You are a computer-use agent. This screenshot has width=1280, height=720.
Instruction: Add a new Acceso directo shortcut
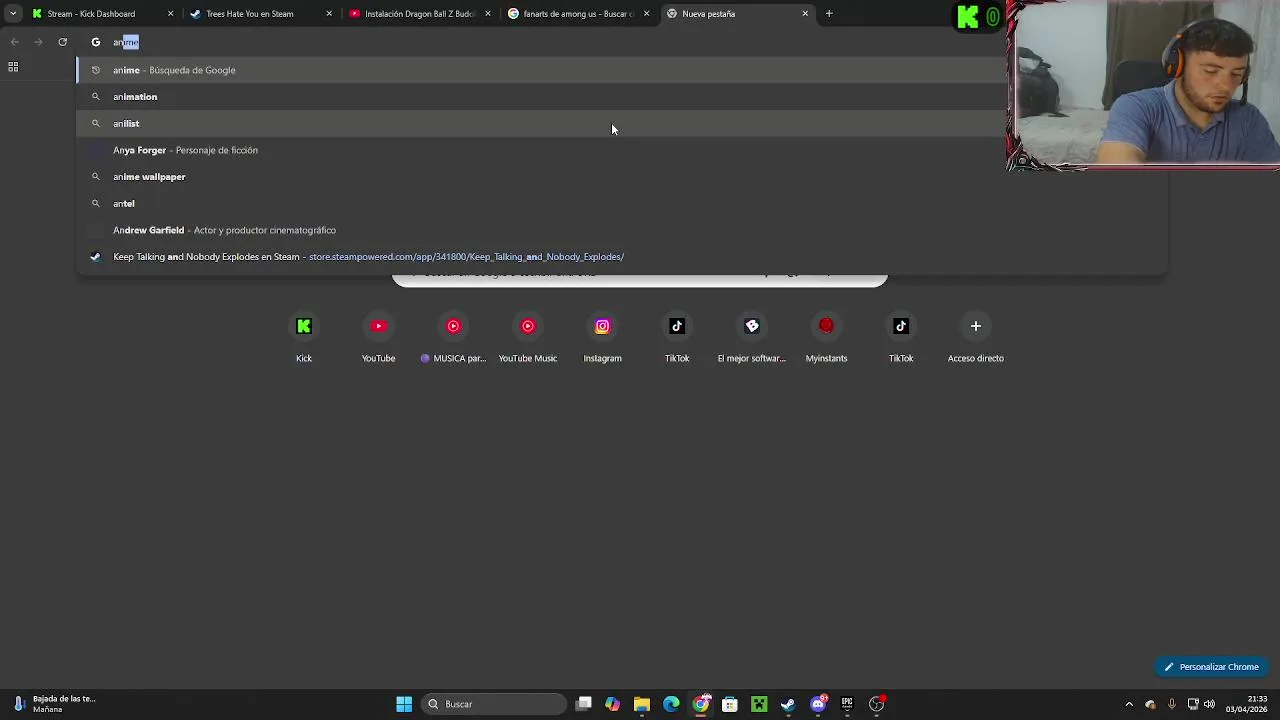(x=976, y=337)
